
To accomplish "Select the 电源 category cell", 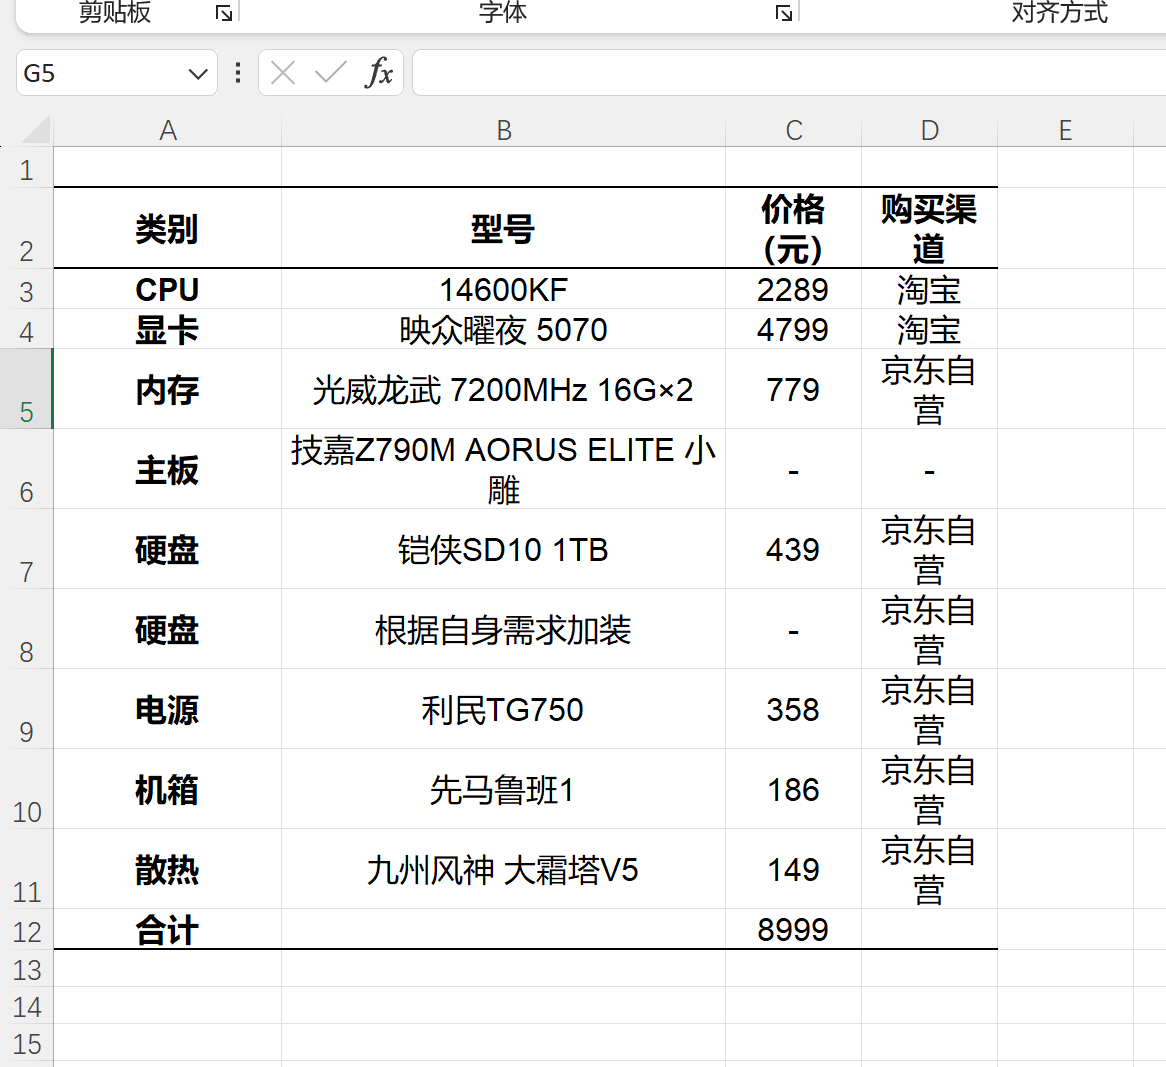I will click(168, 709).
